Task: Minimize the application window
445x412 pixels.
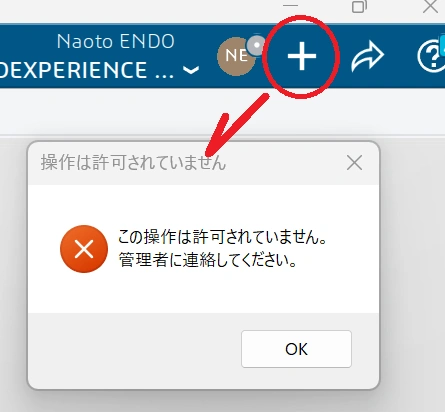Action: click(290, 6)
